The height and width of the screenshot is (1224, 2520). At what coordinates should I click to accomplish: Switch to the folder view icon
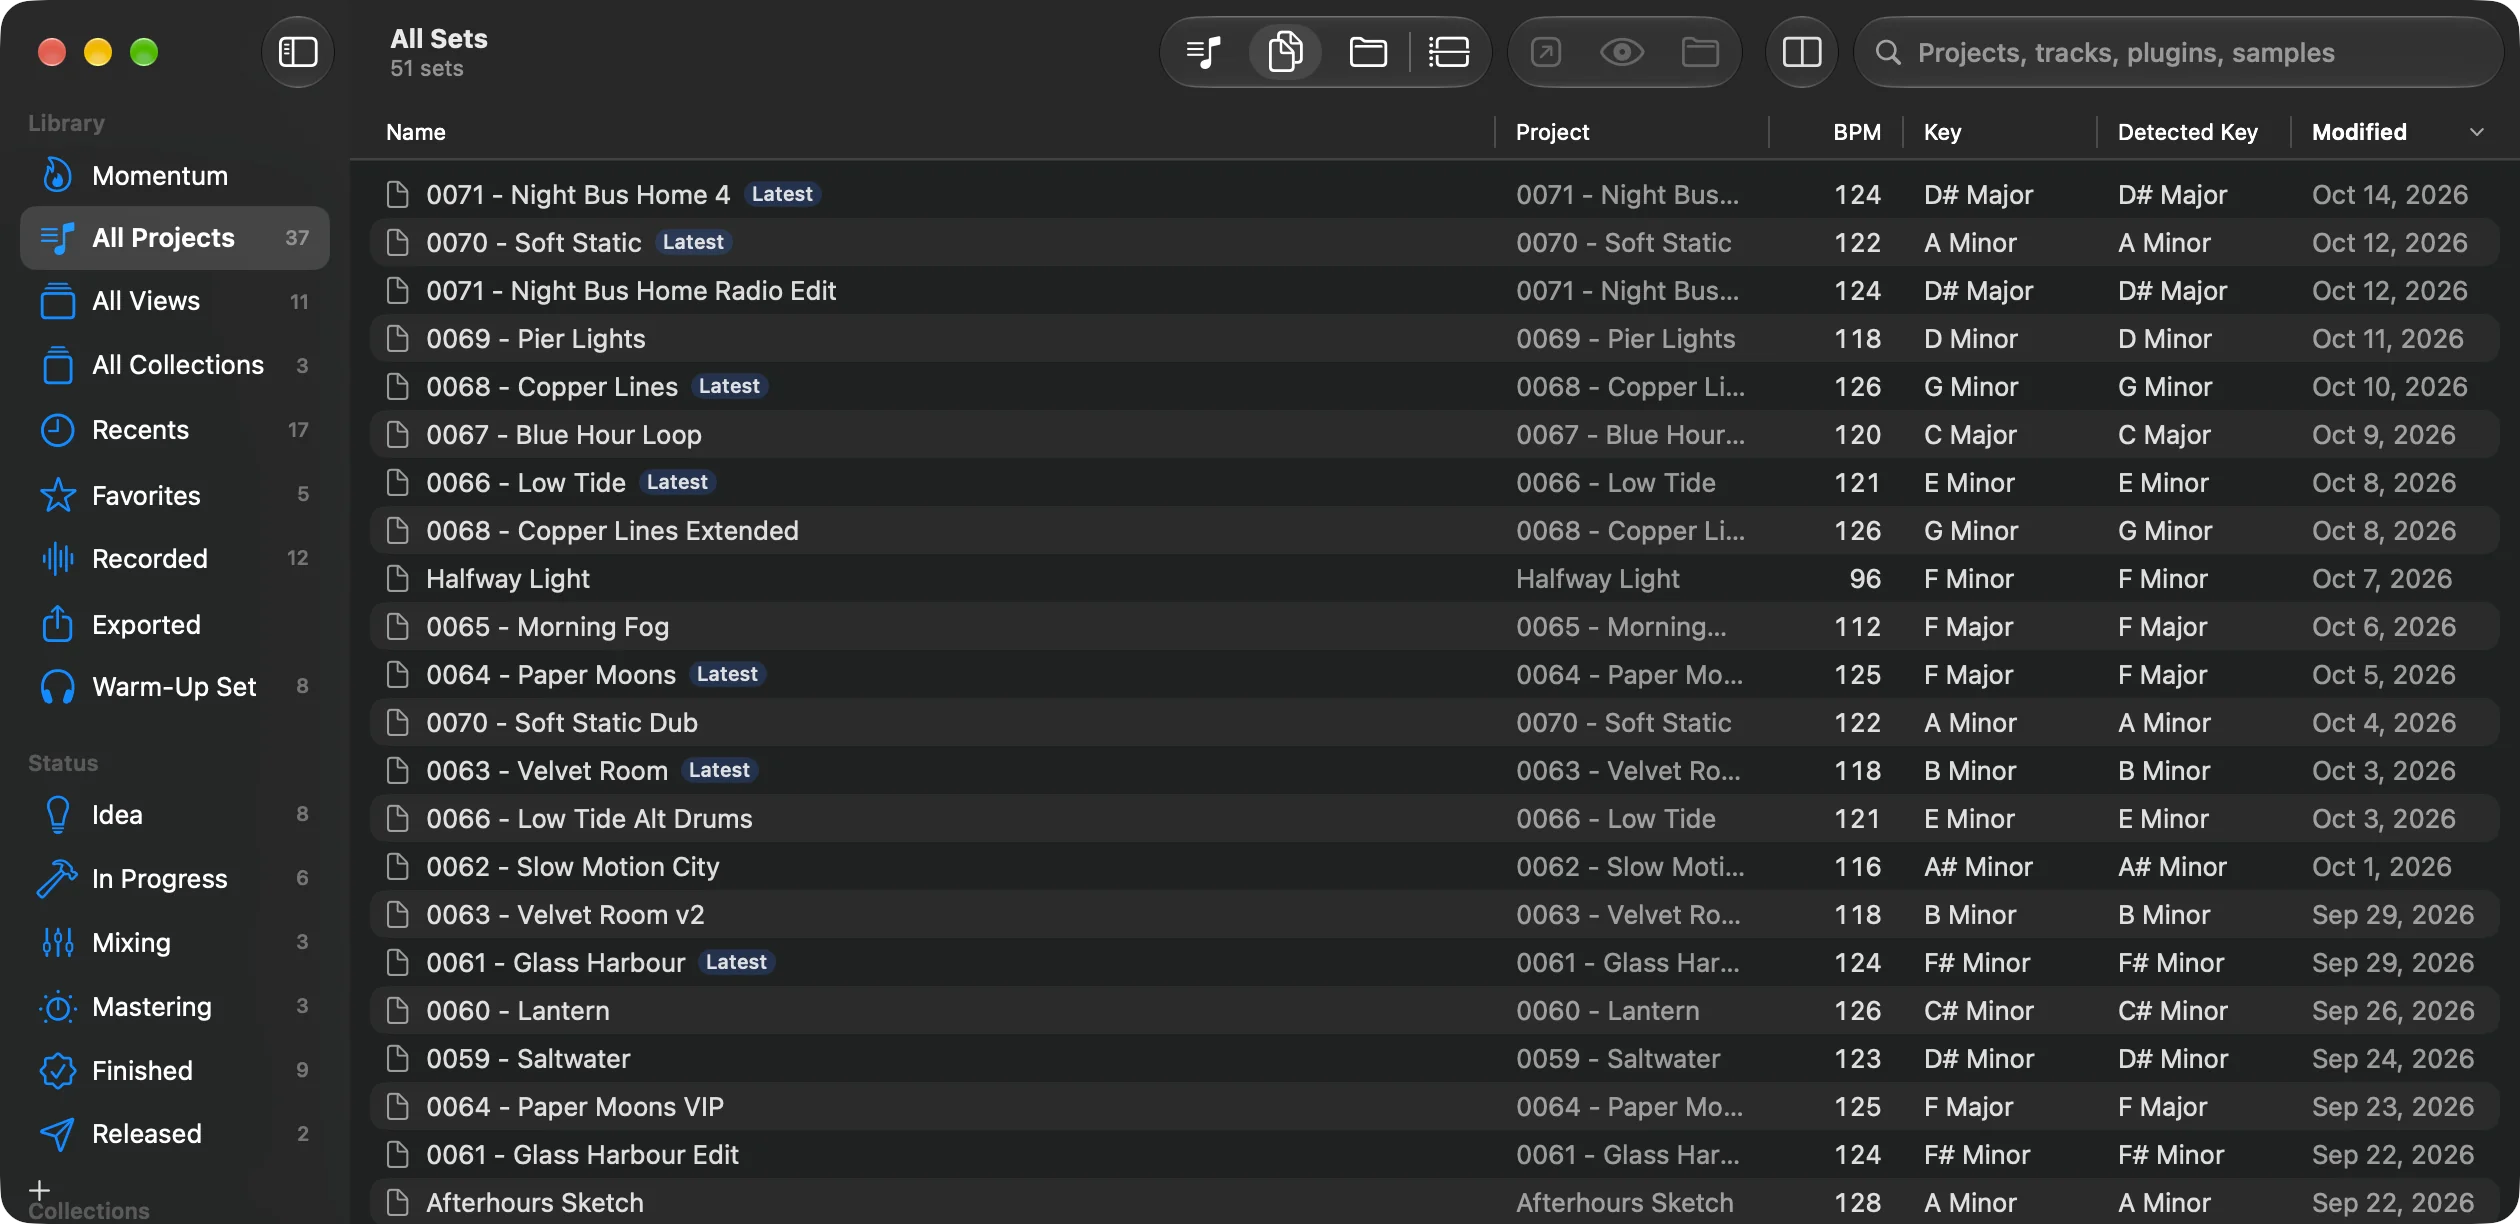(1367, 52)
